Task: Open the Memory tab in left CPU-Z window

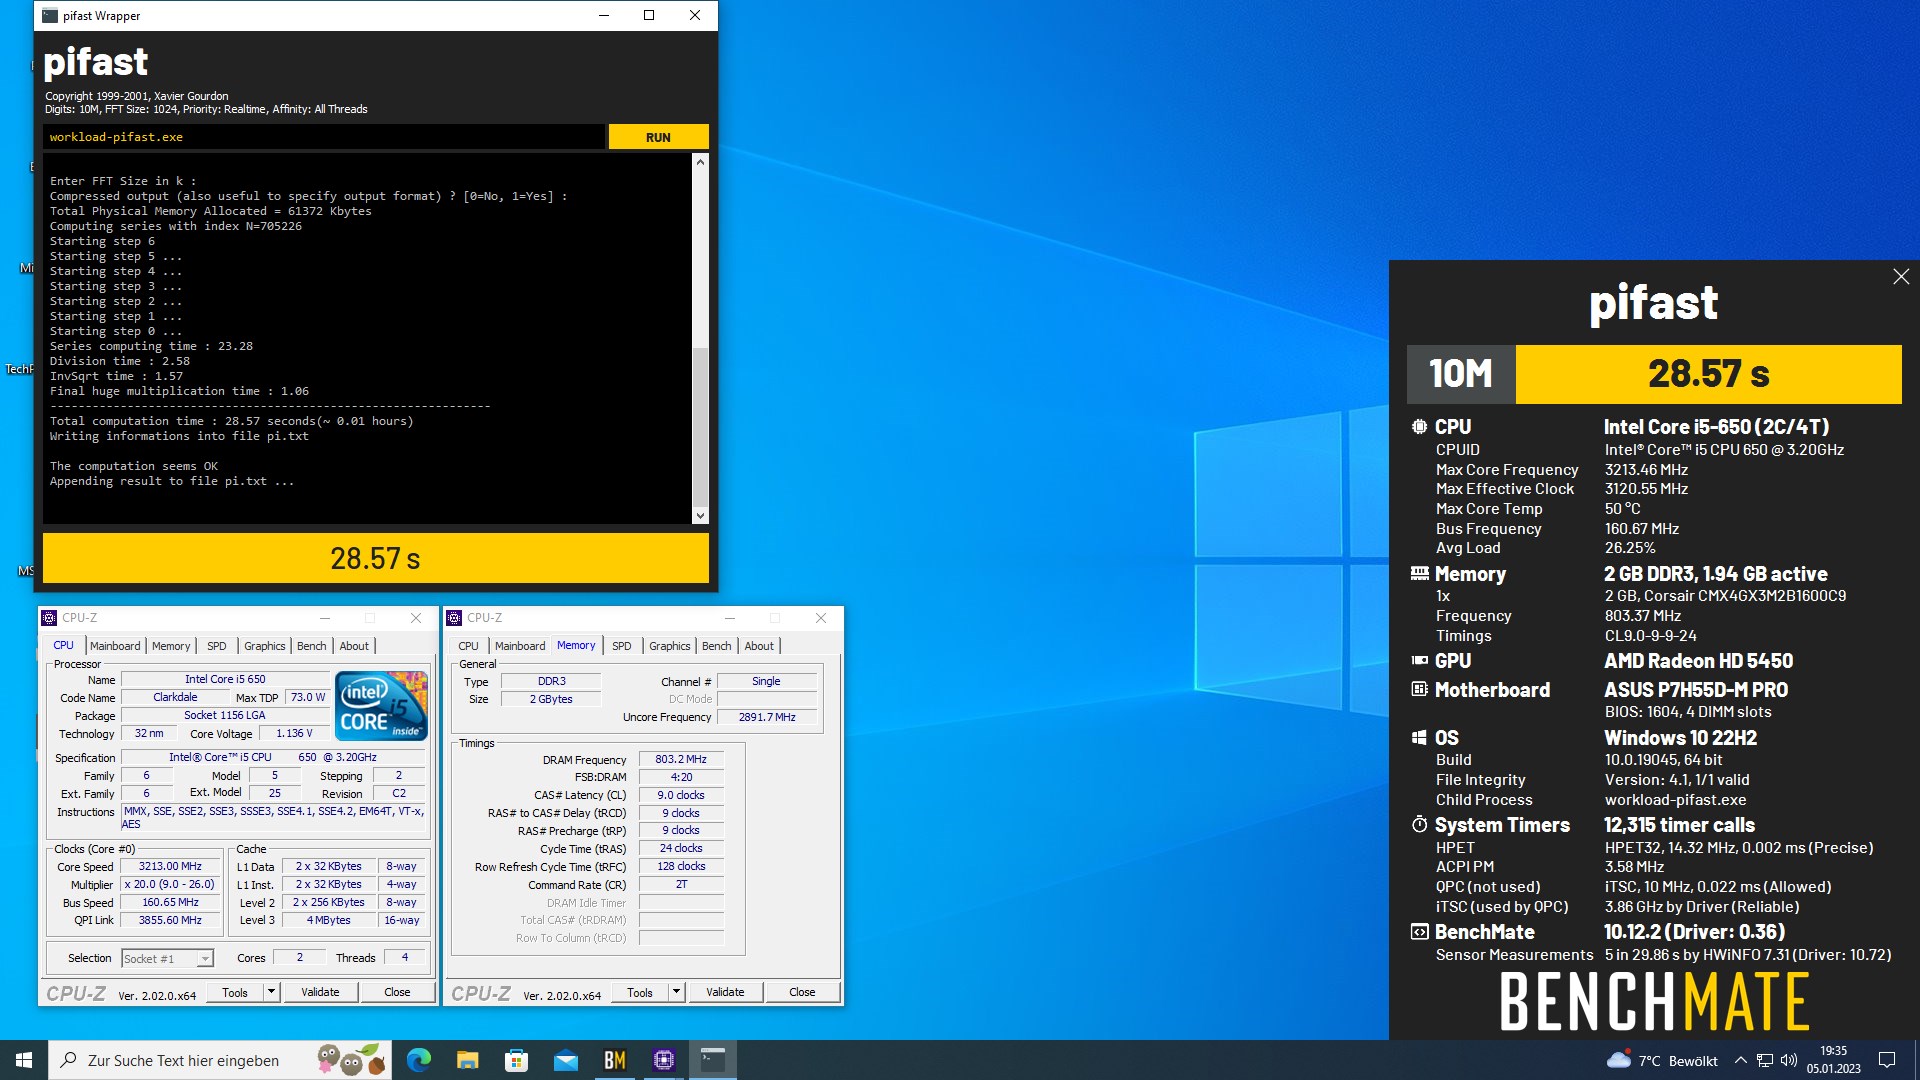Action: coord(171,646)
